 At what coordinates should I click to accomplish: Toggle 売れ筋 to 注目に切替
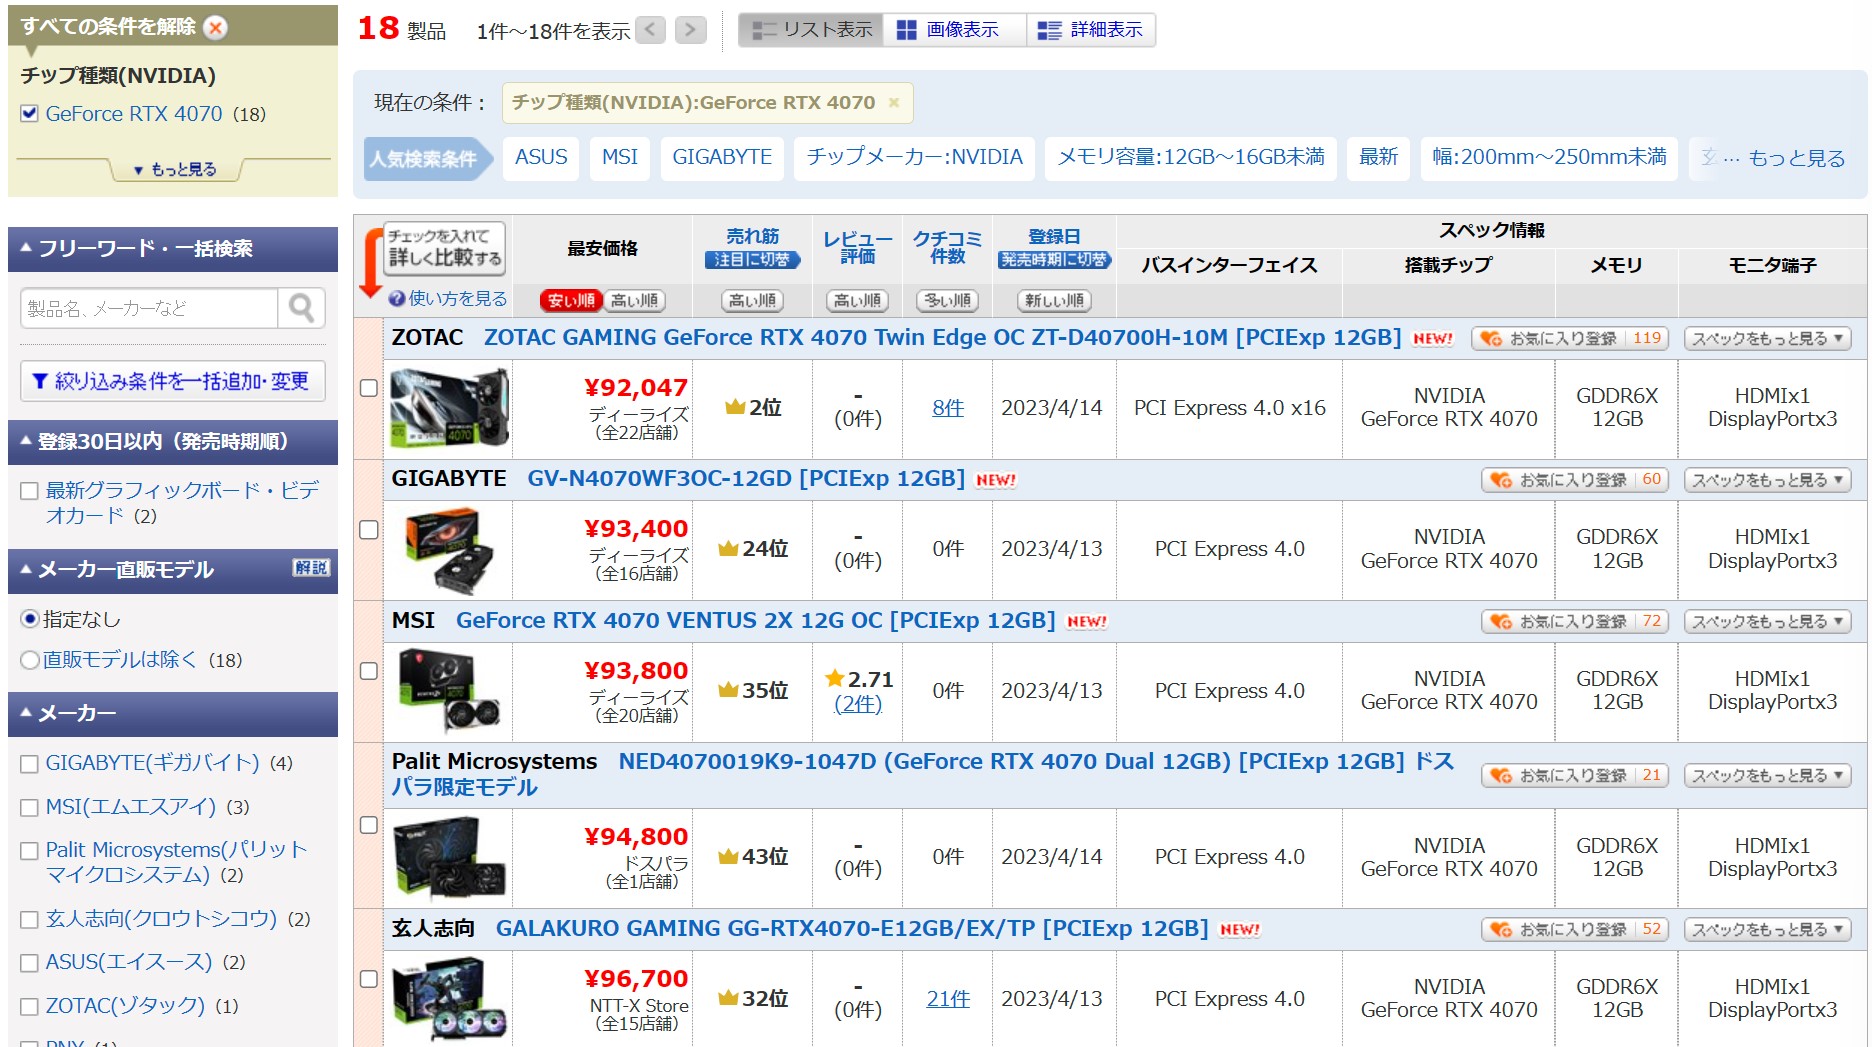(753, 260)
